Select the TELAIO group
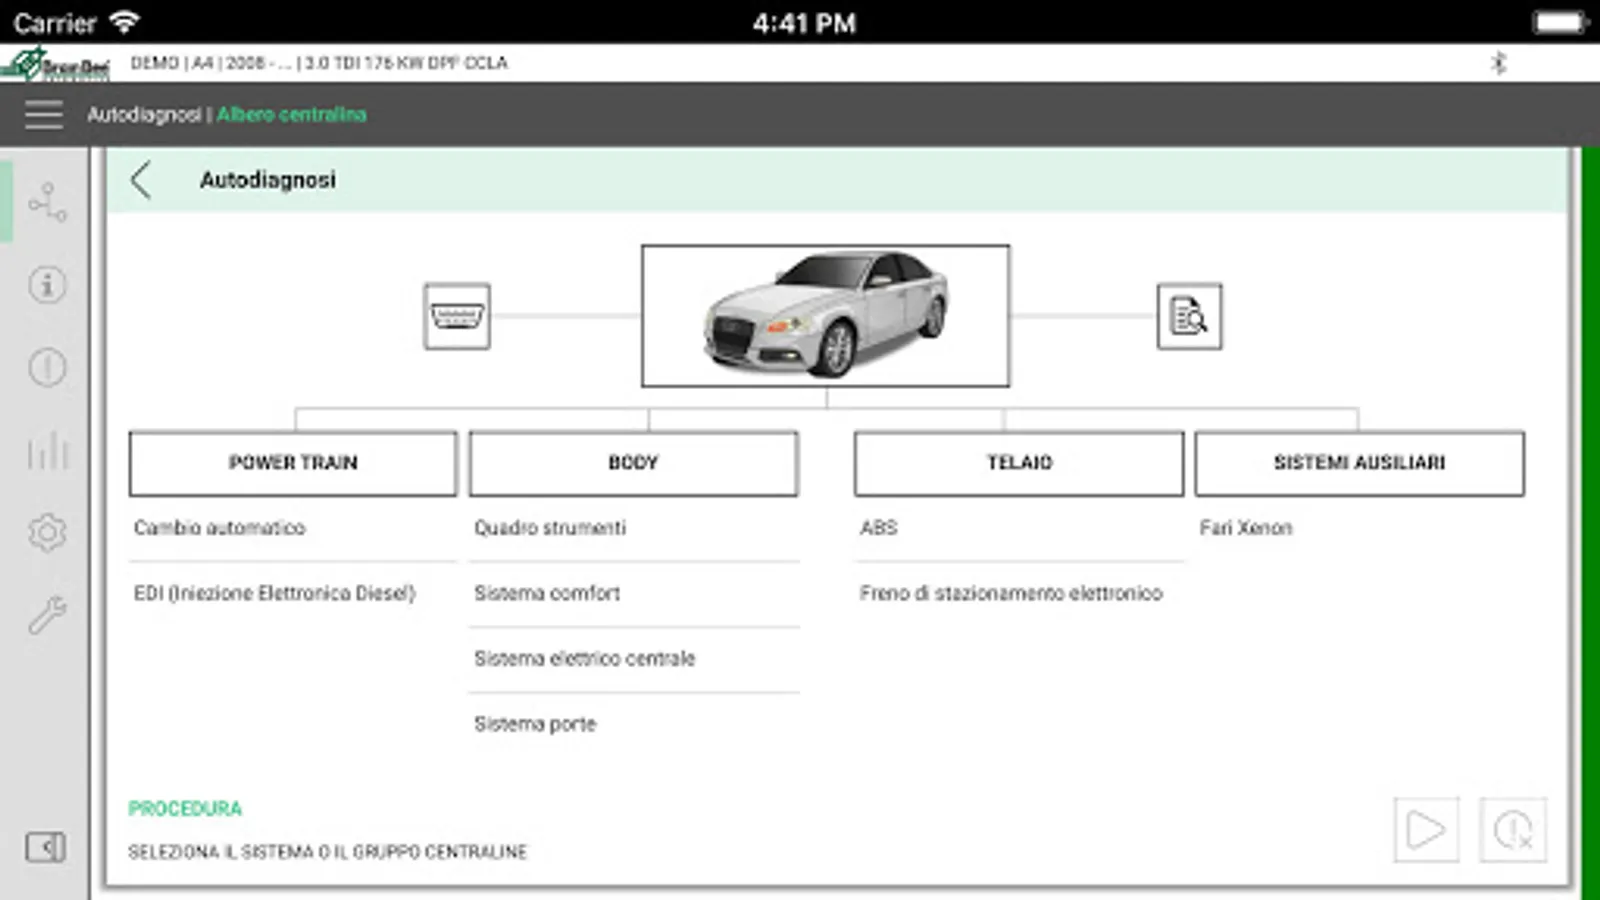 click(x=1019, y=463)
